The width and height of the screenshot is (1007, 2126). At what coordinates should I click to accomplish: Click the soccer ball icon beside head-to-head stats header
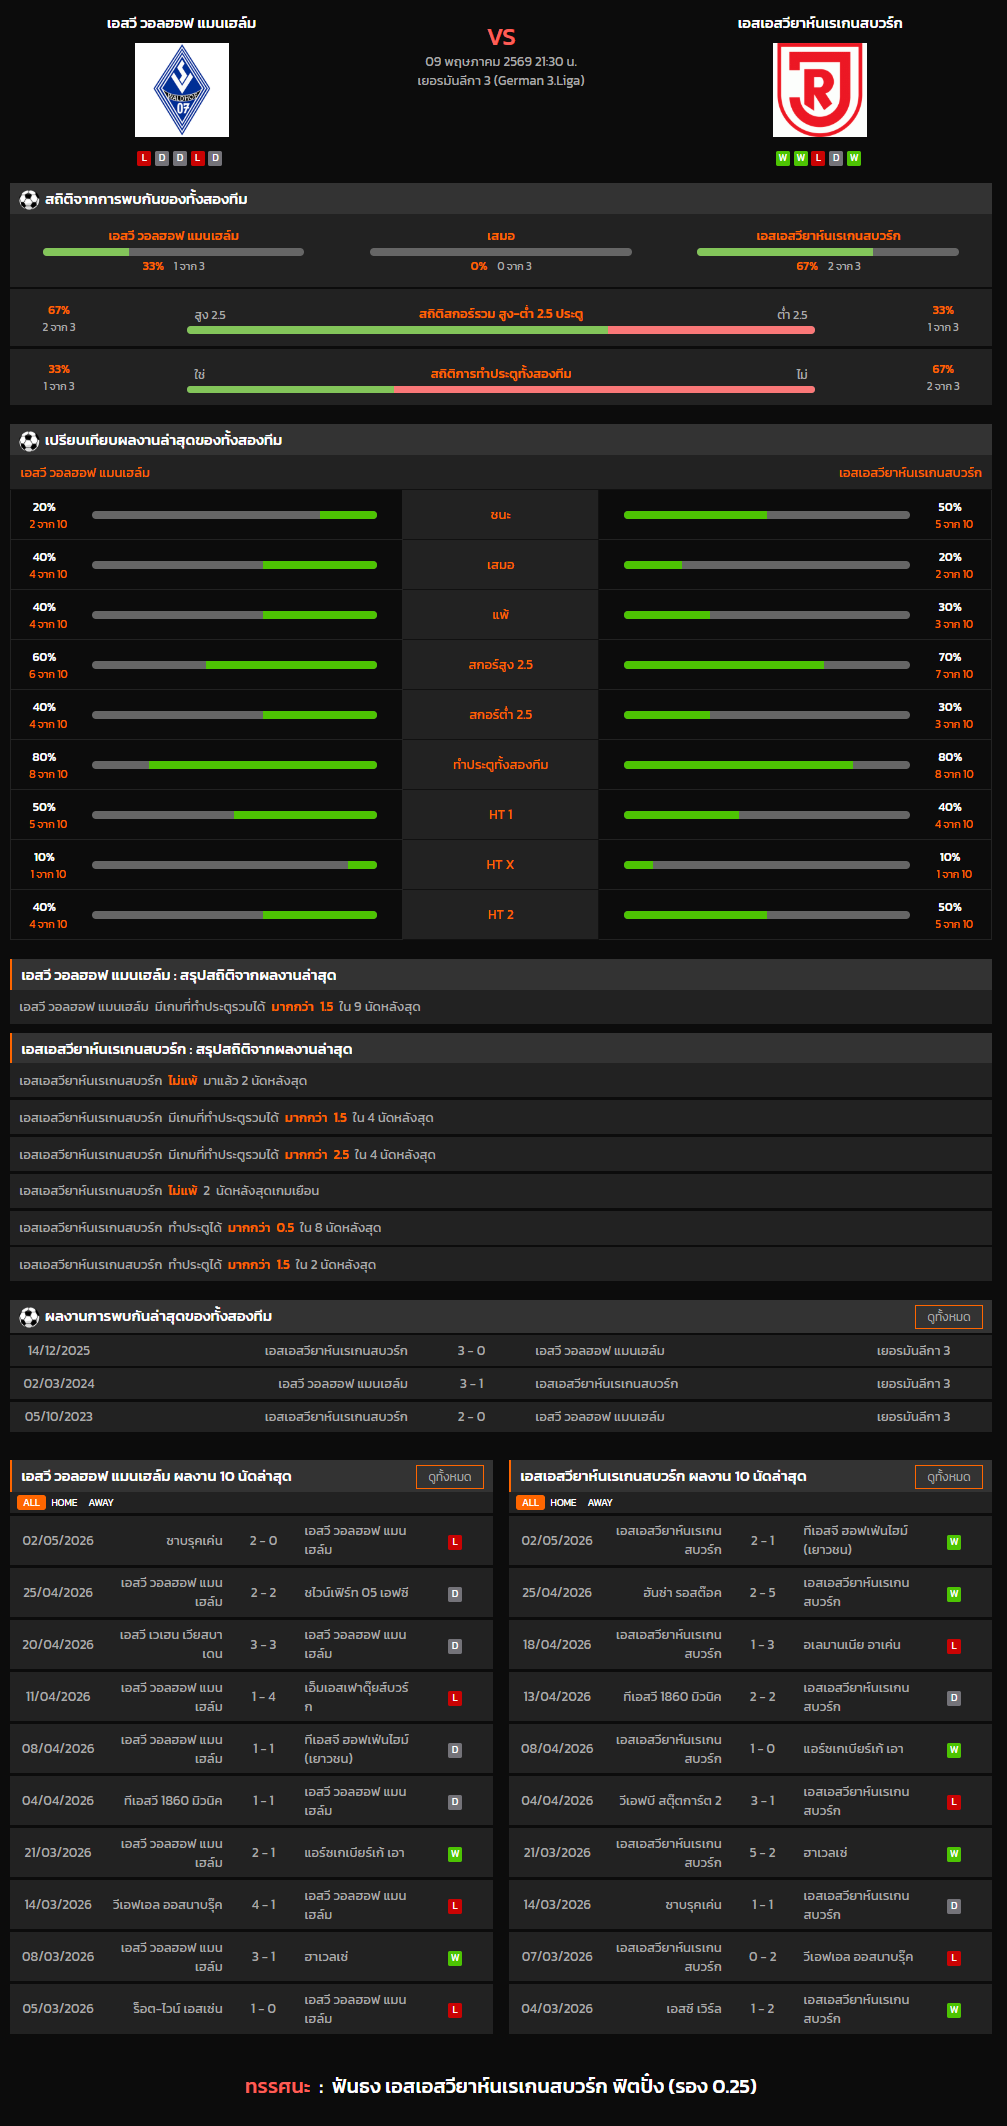click(29, 199)
